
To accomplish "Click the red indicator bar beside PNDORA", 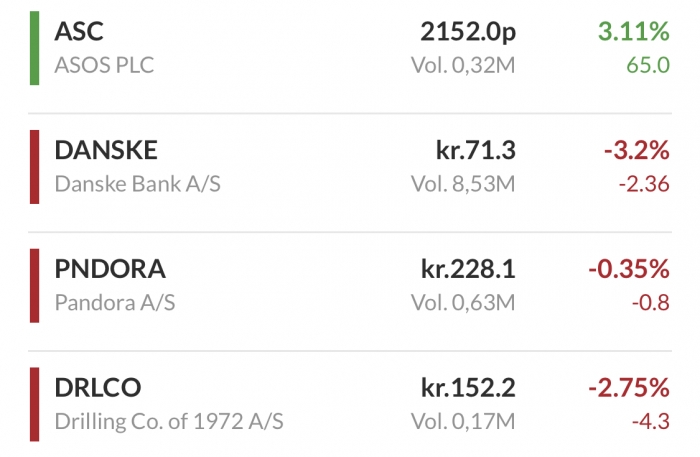I will tap(34, 286).
